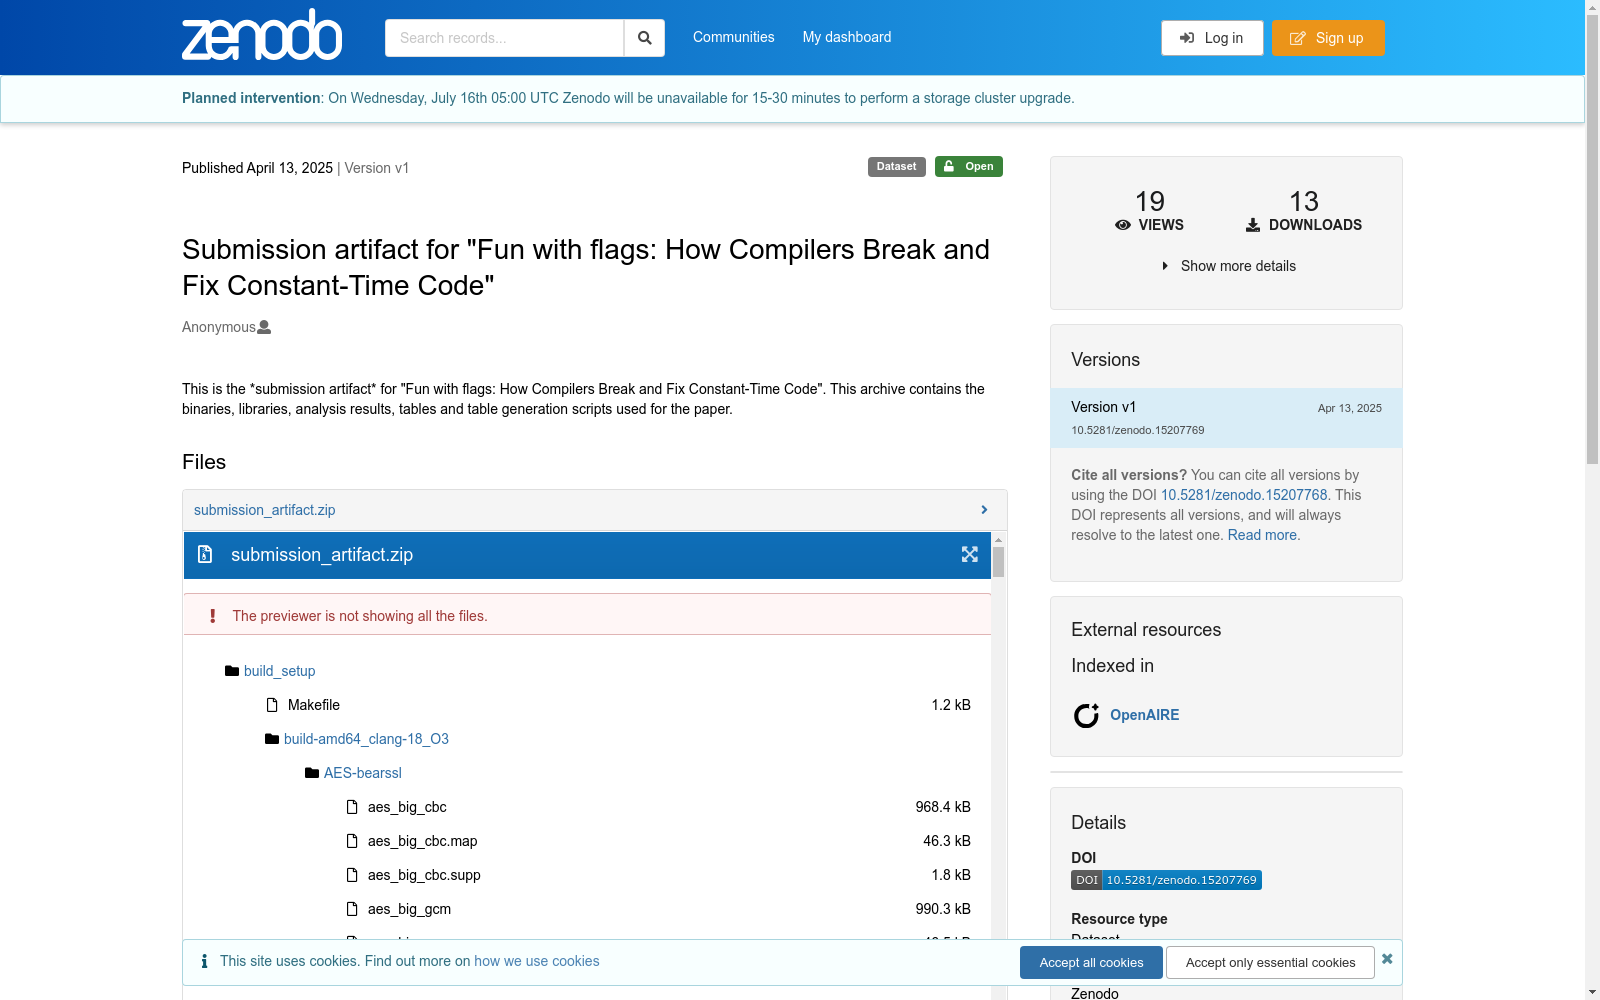Click the info icon in cookie notice

[204, 961]
